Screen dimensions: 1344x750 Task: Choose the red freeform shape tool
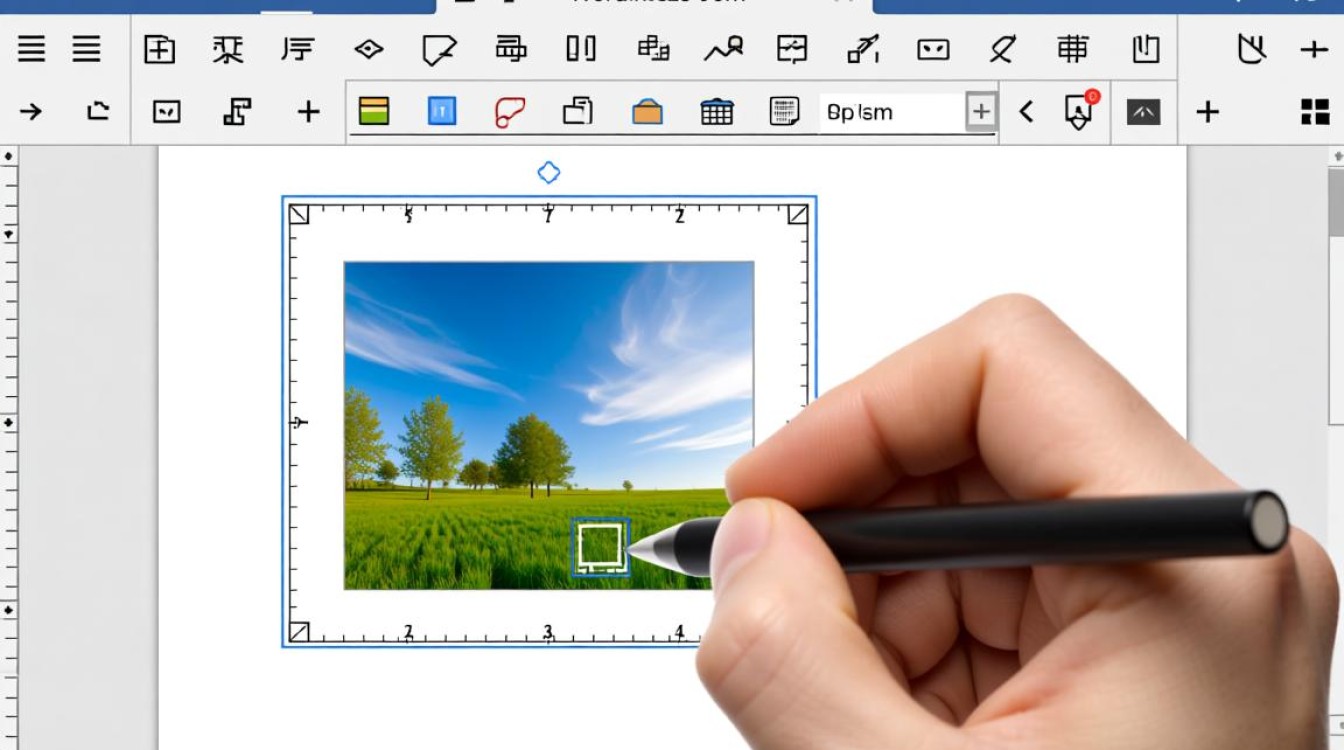coord(510,111)
